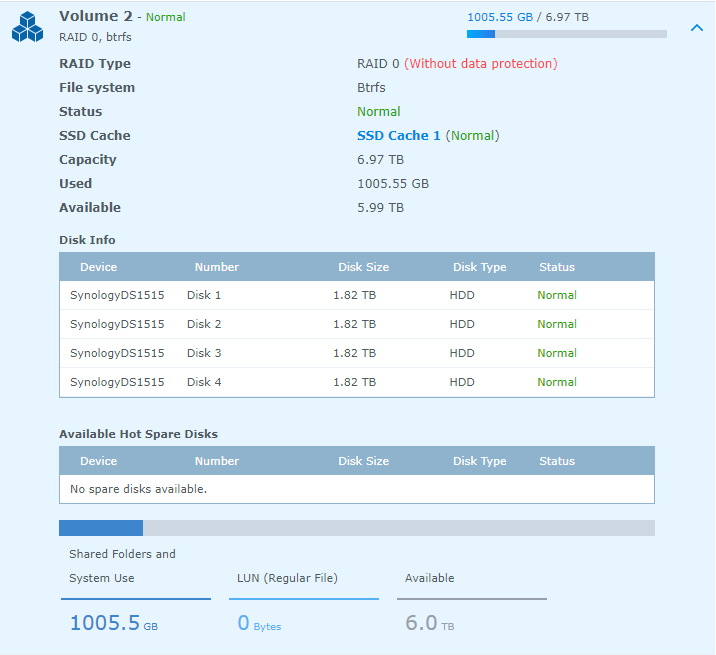Image resolution: width=716 pixels, height=655 pixels.
Task: Click the Volume 2 blue cubes icon
Action: [x=27, y=27]
